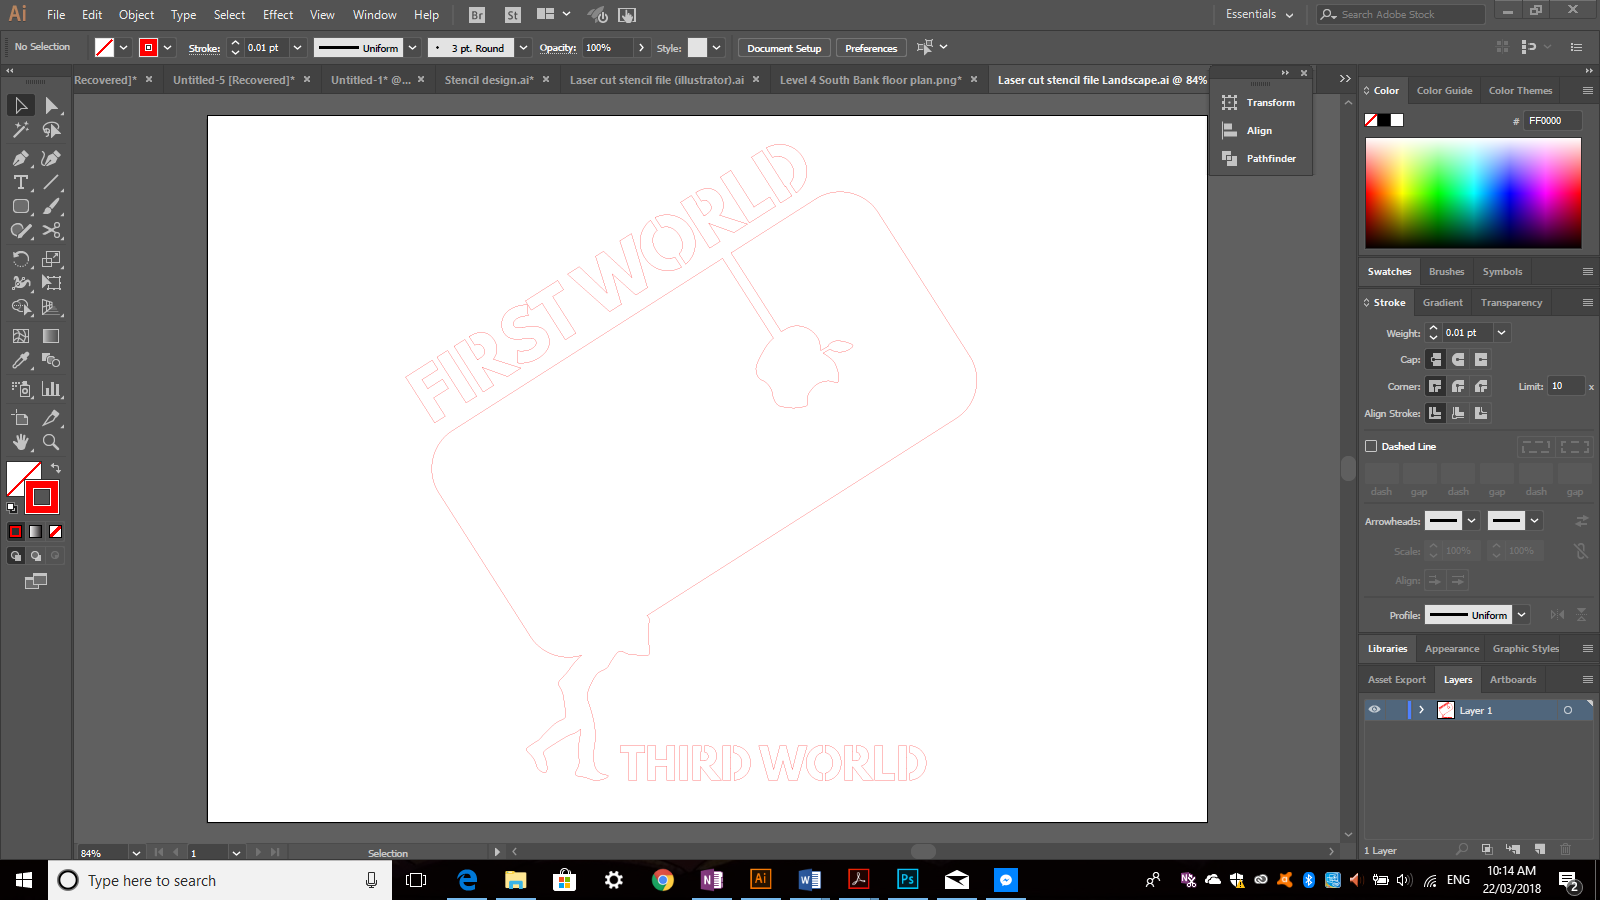This screenshot has width=1600, height=900.
Task: Select the Rotate tool
Action: click(x=21, y=259)
